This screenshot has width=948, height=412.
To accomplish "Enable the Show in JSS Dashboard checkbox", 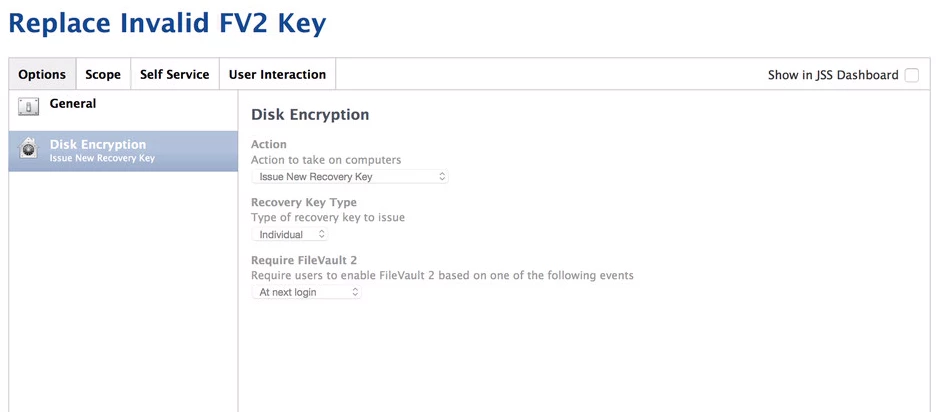I will pos(912,75).
